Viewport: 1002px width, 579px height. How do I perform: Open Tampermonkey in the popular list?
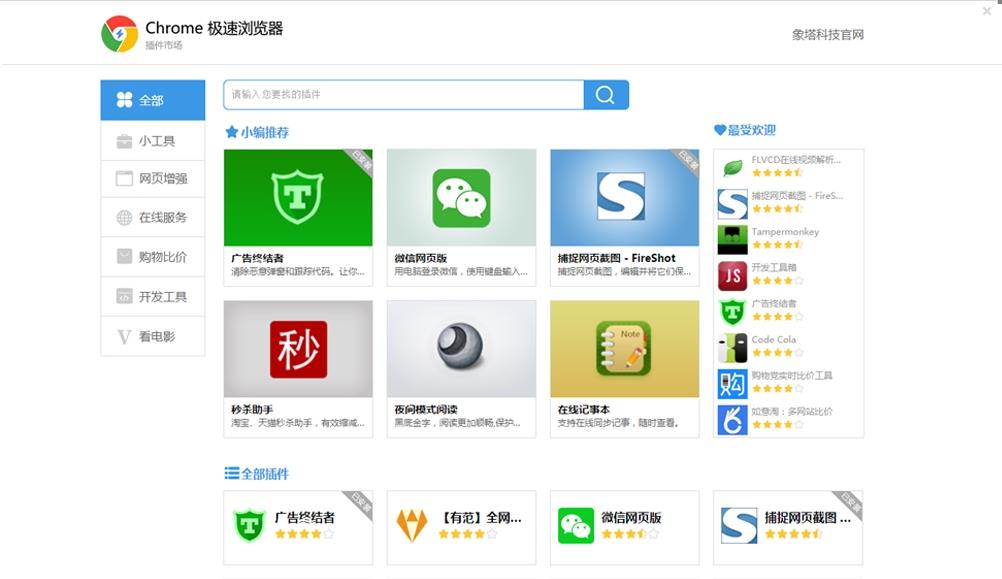(785, 232)
